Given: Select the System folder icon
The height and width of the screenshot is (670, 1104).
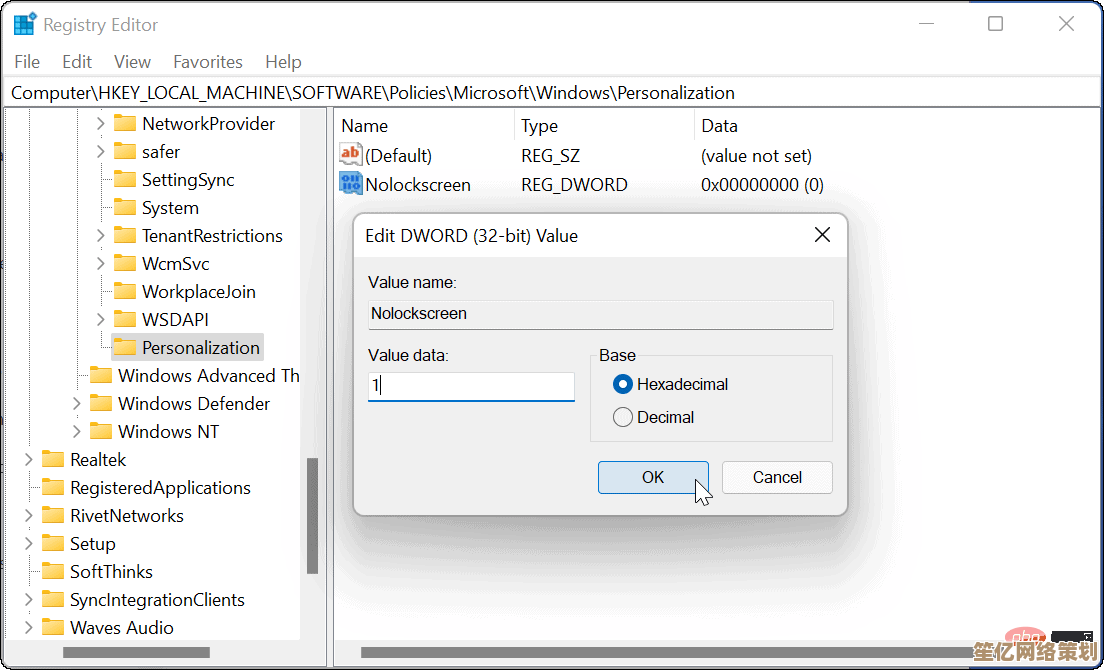Looking at the screenshot, I should [125, 208].
